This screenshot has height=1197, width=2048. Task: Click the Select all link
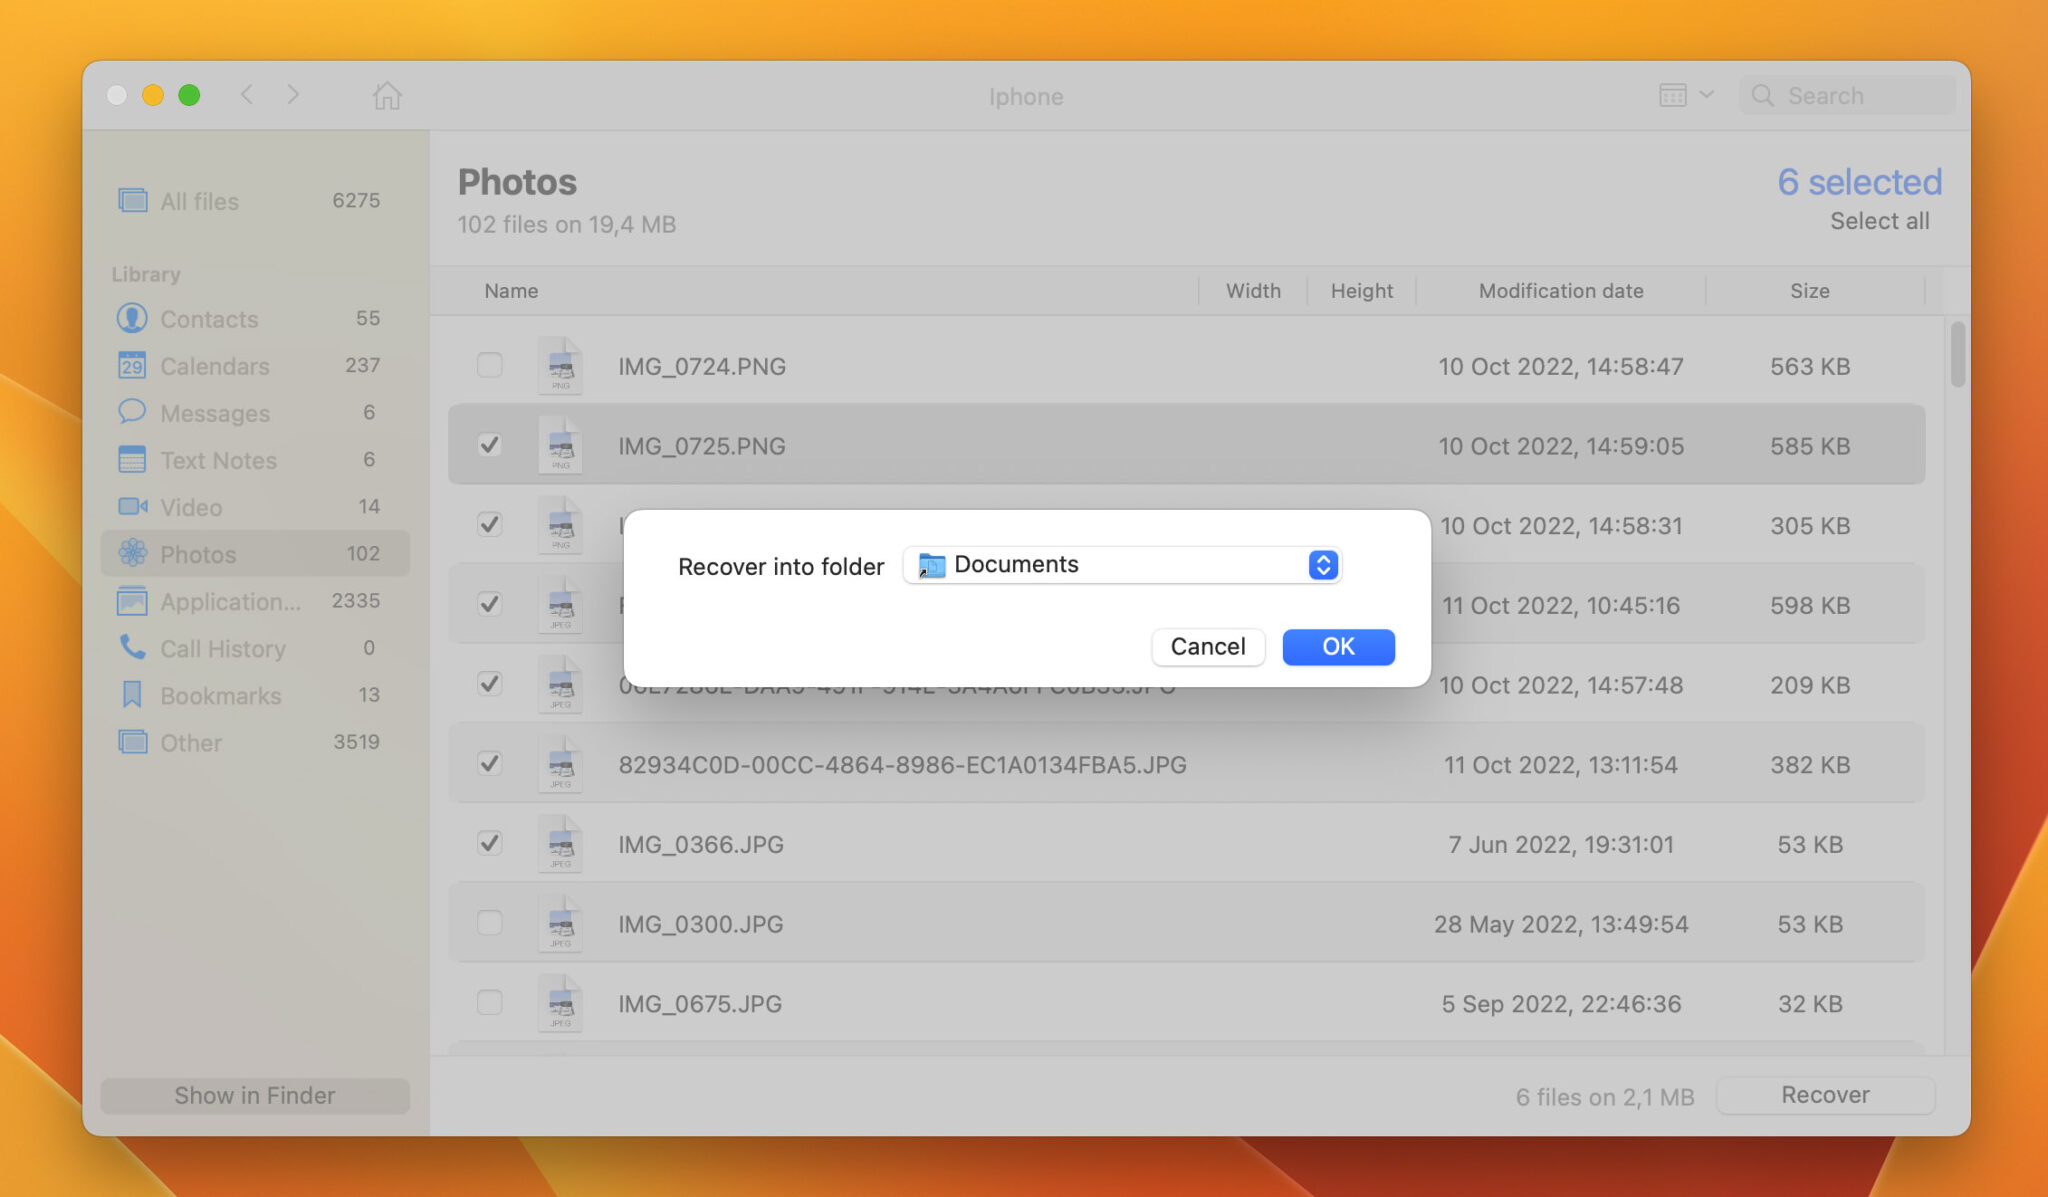click(x=1880, y=221)
